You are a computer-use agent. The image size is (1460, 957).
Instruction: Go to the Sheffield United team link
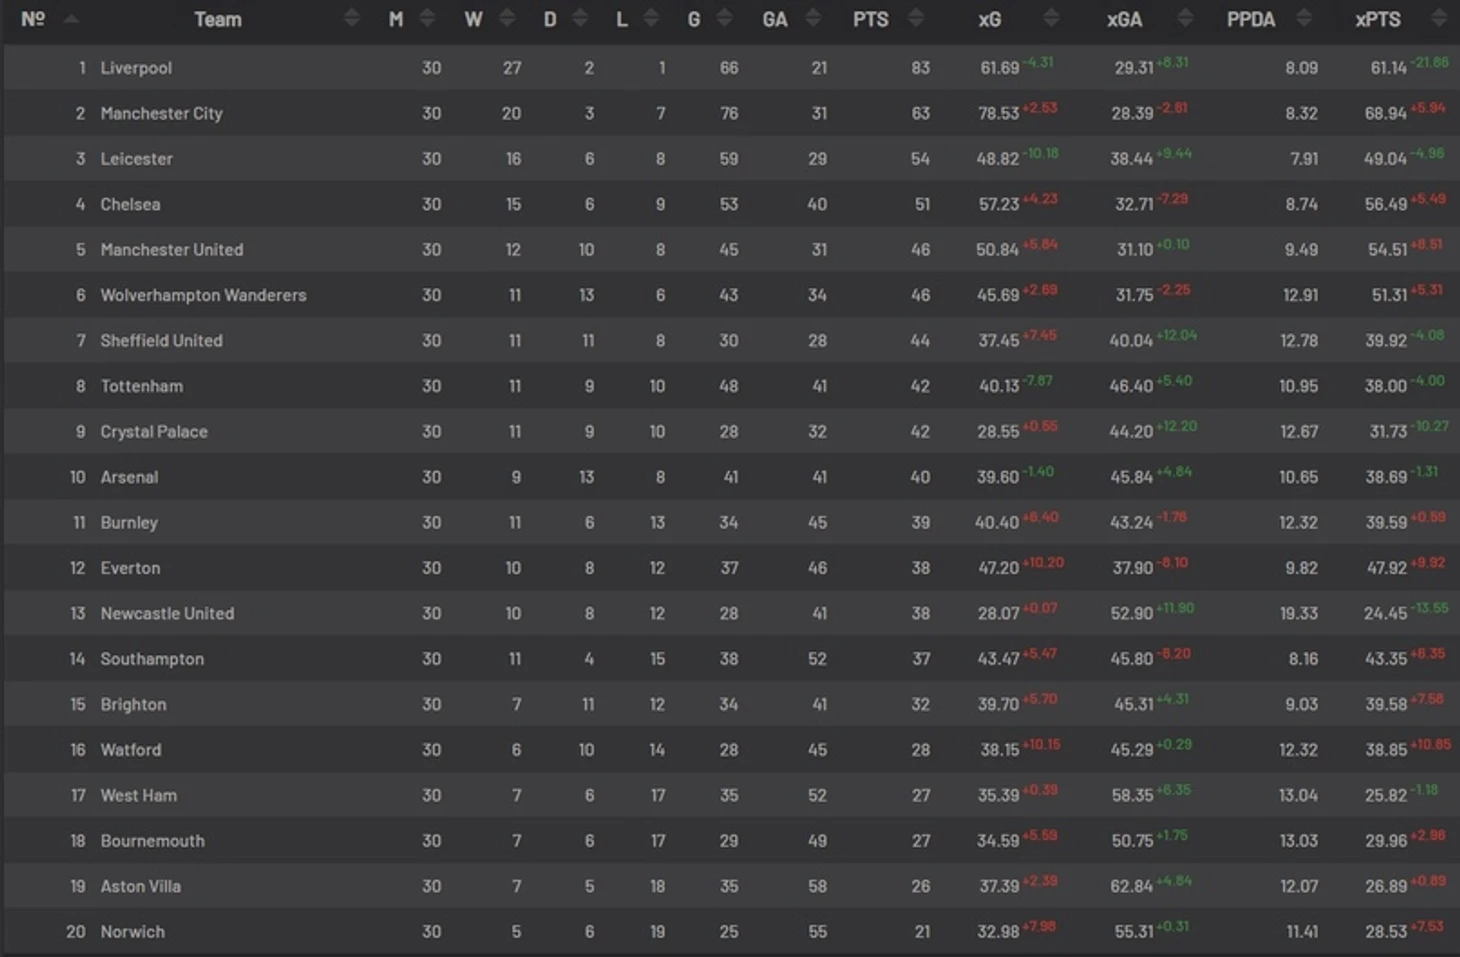161,340
